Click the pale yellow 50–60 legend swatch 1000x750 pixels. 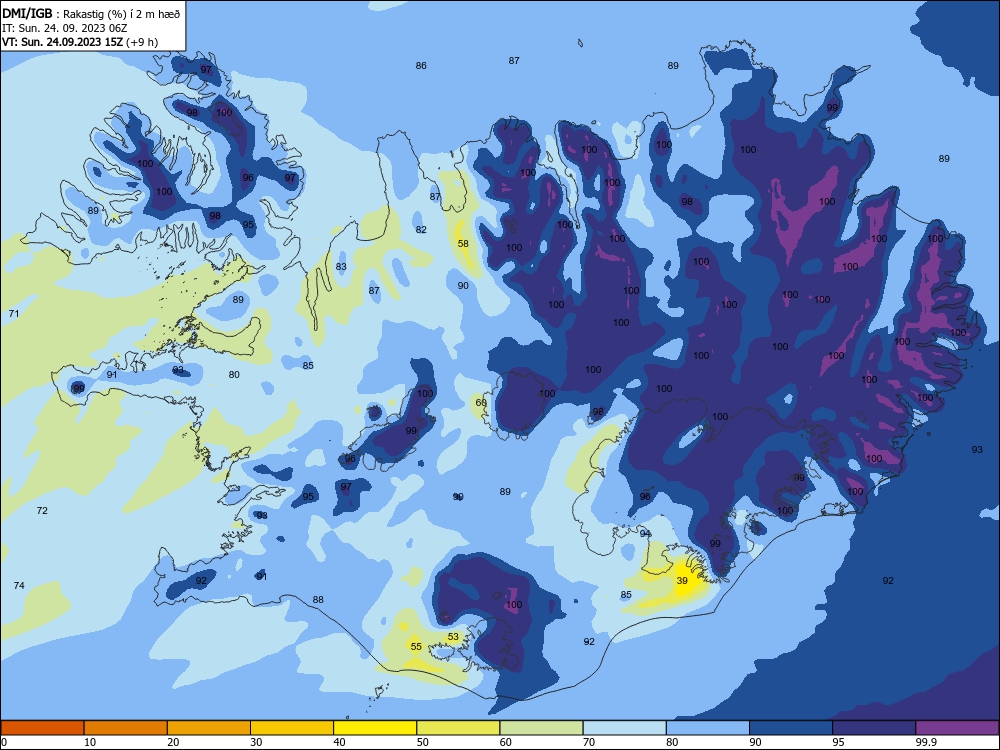[x=458, y=728]
